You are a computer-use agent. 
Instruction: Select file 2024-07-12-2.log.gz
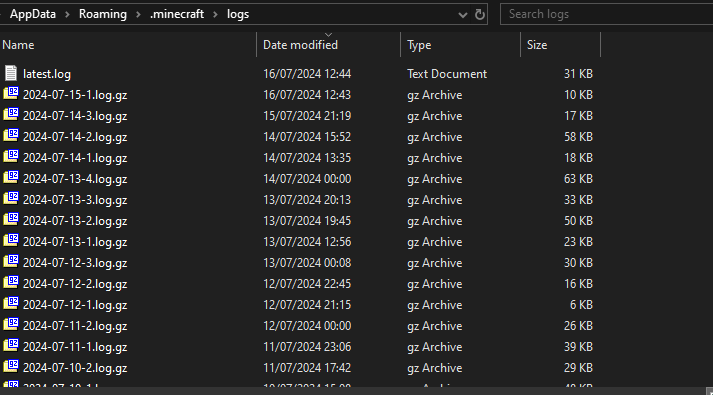click(75, 284)
